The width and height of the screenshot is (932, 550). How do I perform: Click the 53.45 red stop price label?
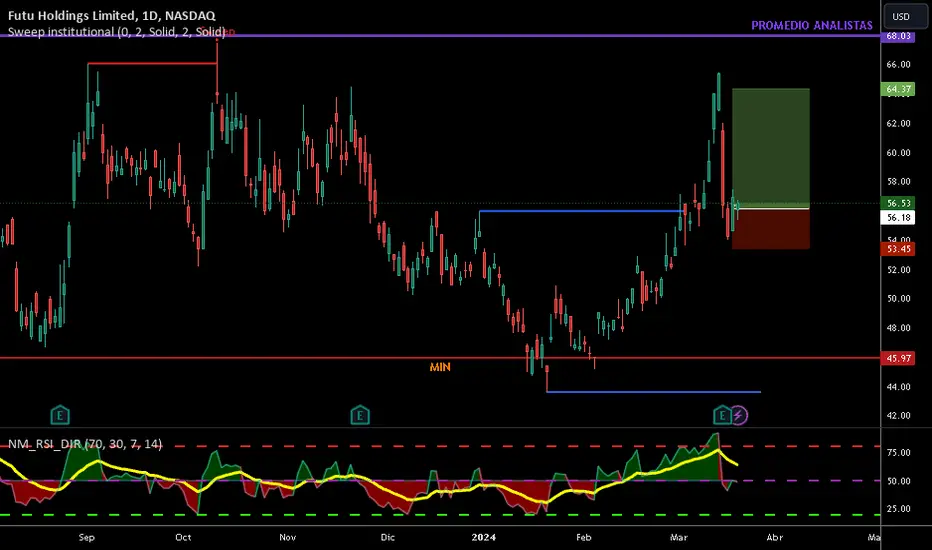point(899,249)
